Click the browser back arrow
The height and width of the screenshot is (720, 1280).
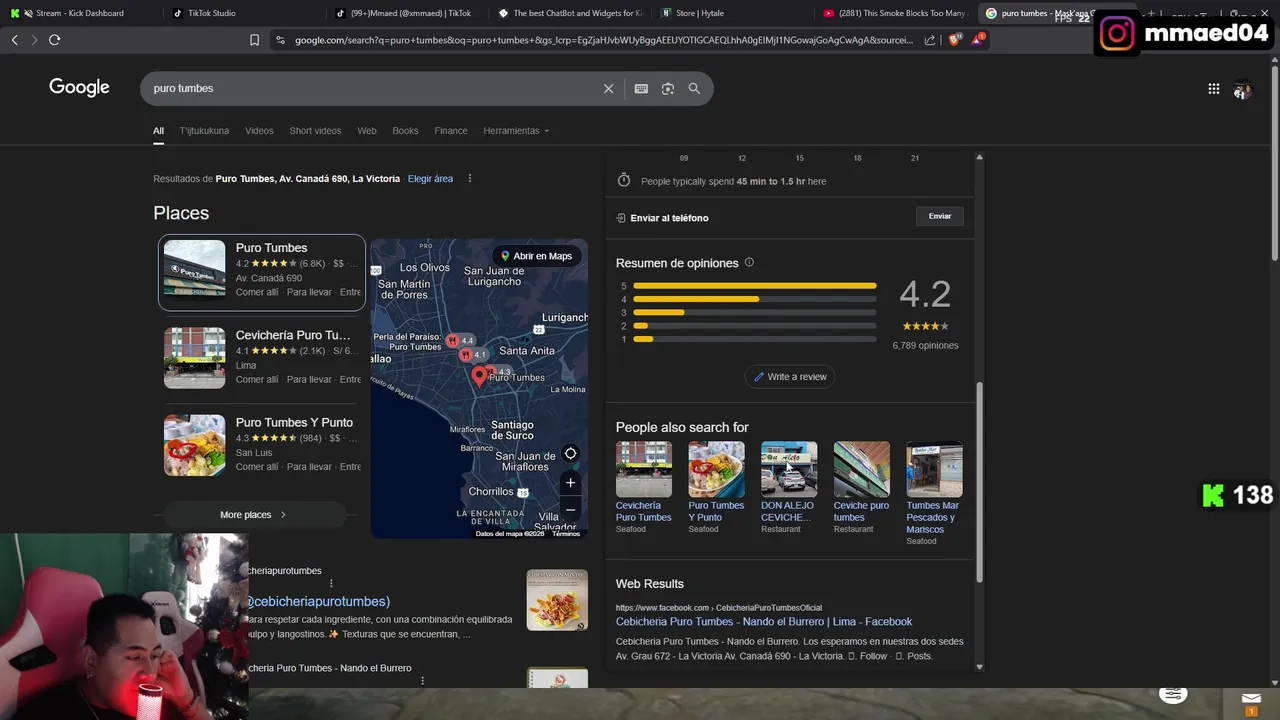click(x=14, y=40)
